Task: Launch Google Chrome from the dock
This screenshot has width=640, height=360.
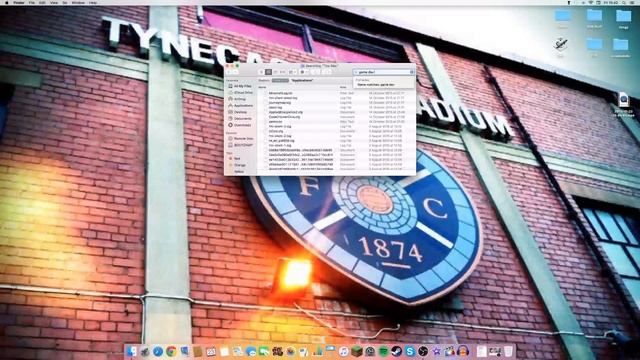Action: [171, 351]
